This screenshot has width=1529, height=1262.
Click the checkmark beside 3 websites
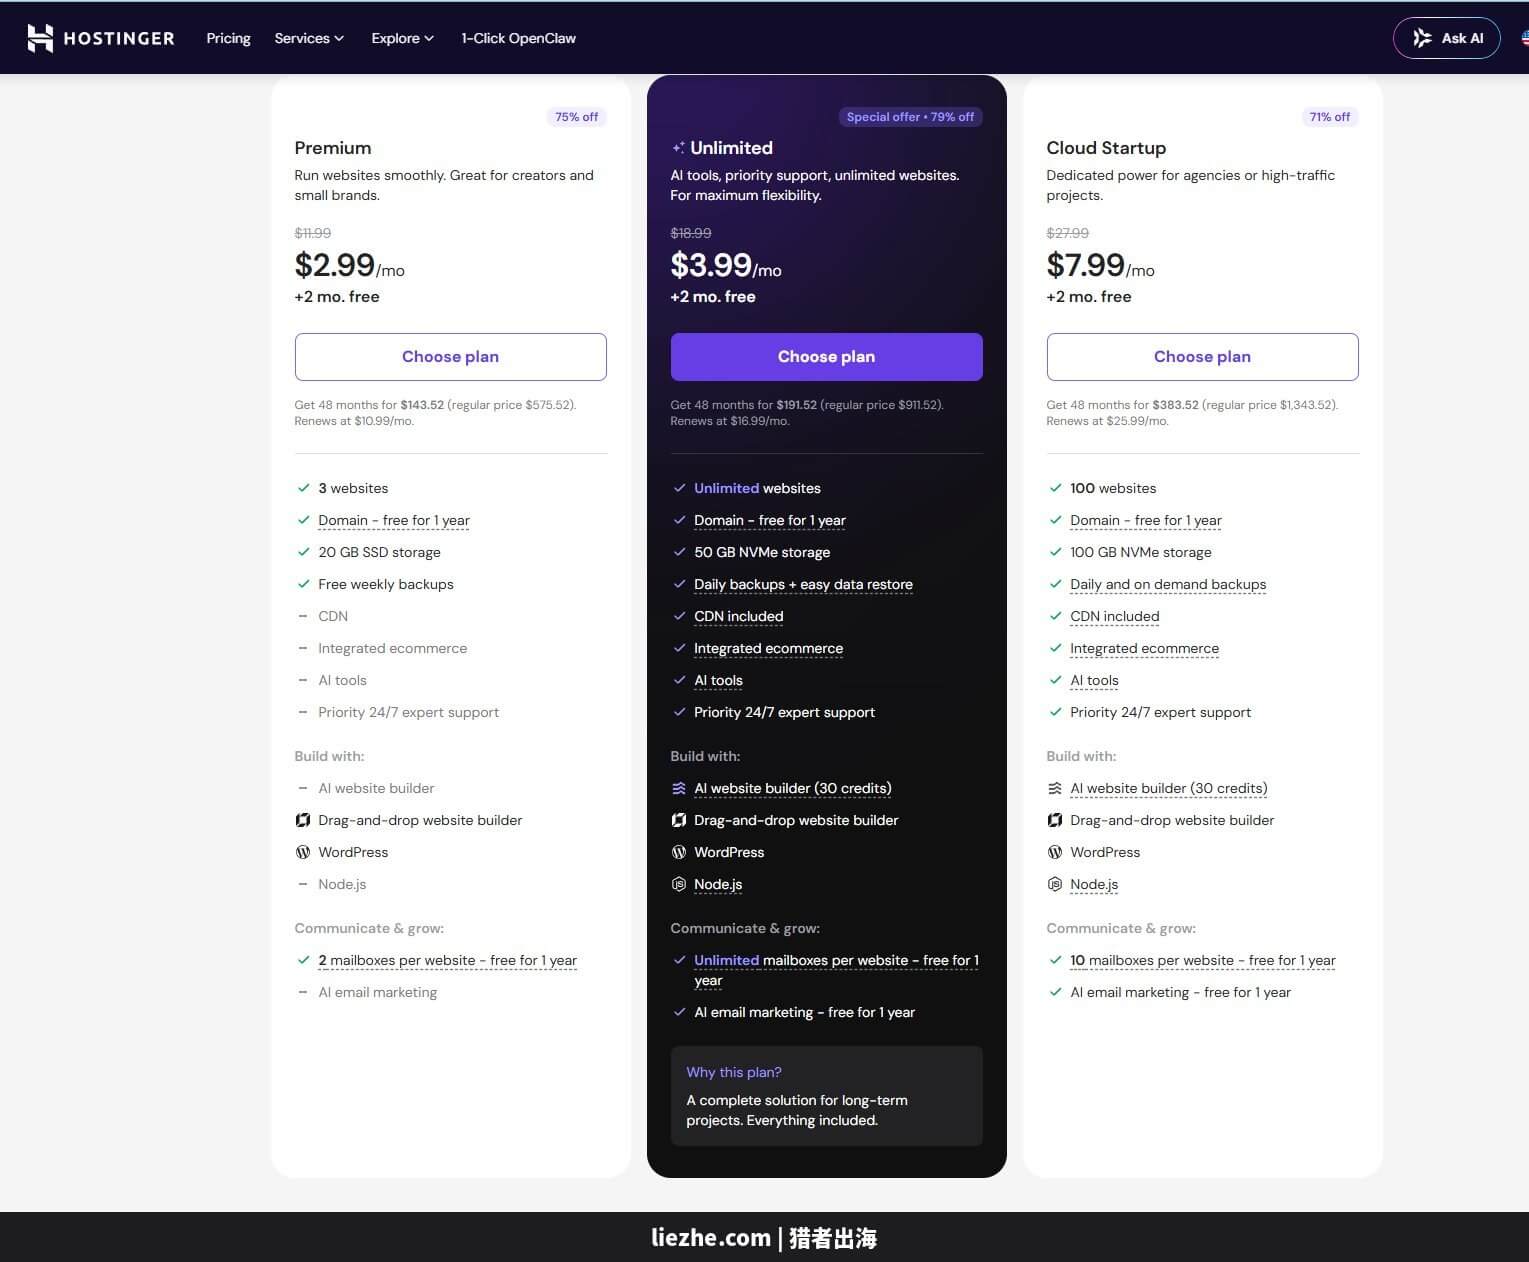coord(303,488)
